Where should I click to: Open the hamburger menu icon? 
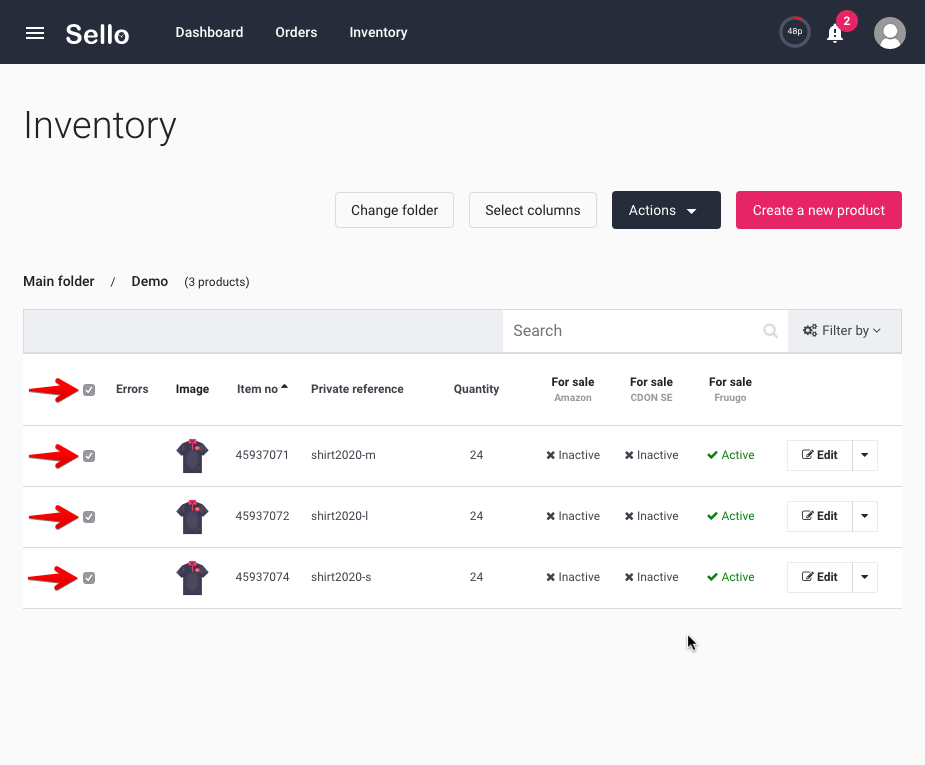click(x=35, y=33)
